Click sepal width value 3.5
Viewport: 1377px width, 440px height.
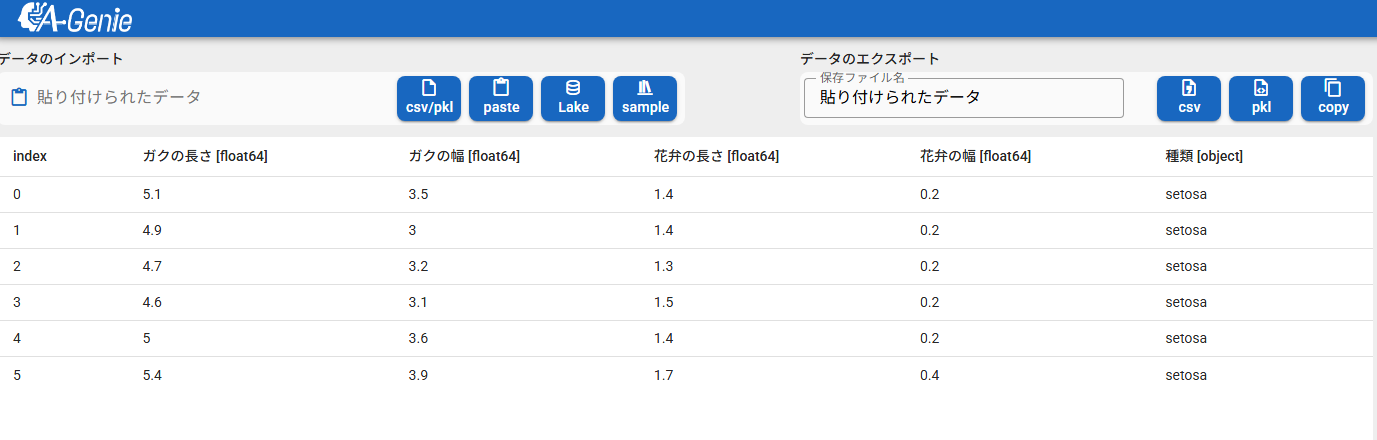[418, 194]
